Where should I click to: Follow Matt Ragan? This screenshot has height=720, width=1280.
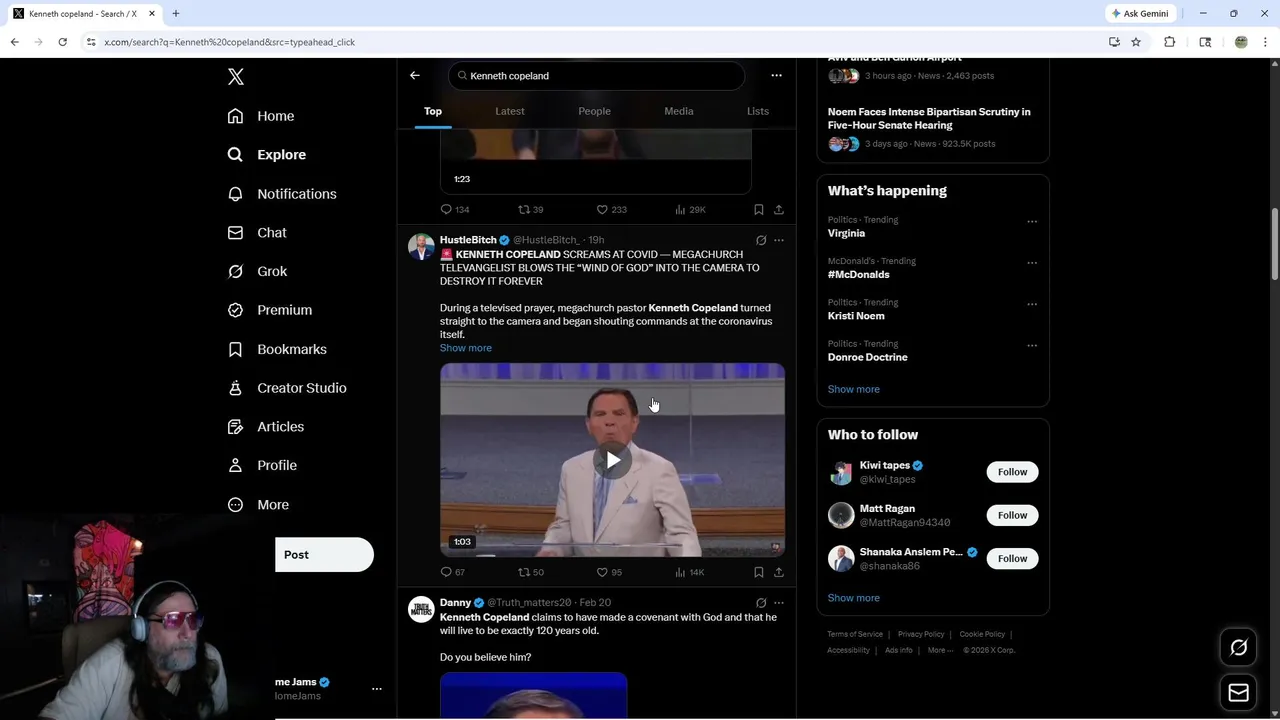coord(1012,515)
